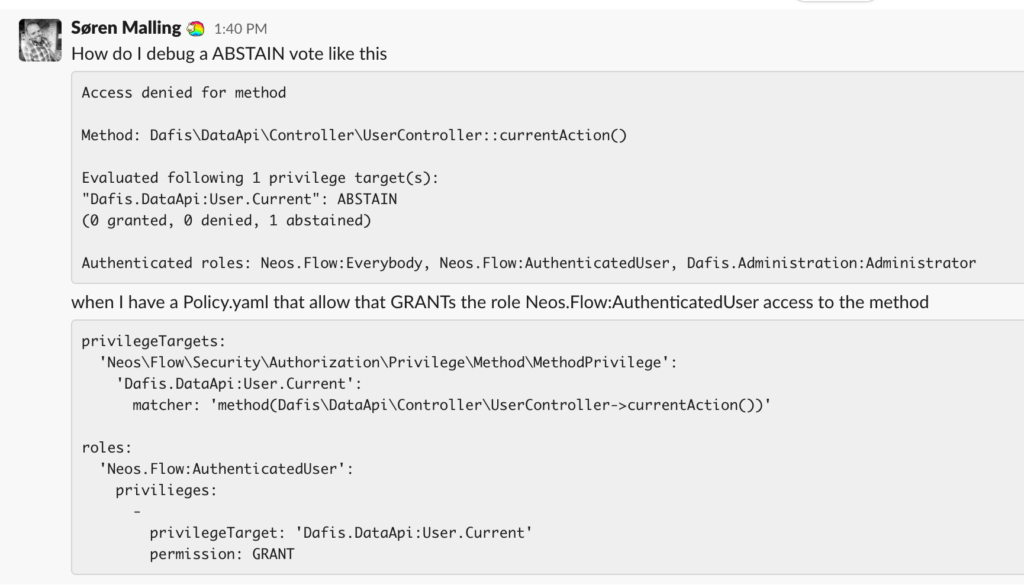The height and width of the screenshot is (588, 1024).
Task: Click the "matcher:" line in the YAML block
Action: [451, 405]
